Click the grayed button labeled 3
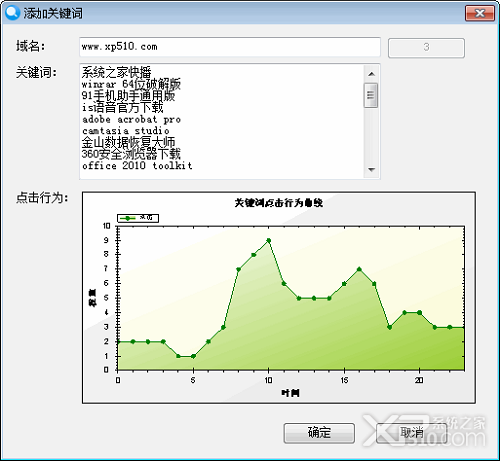Image resolution: width=500 pixels, height=461 pixels. 426,48
